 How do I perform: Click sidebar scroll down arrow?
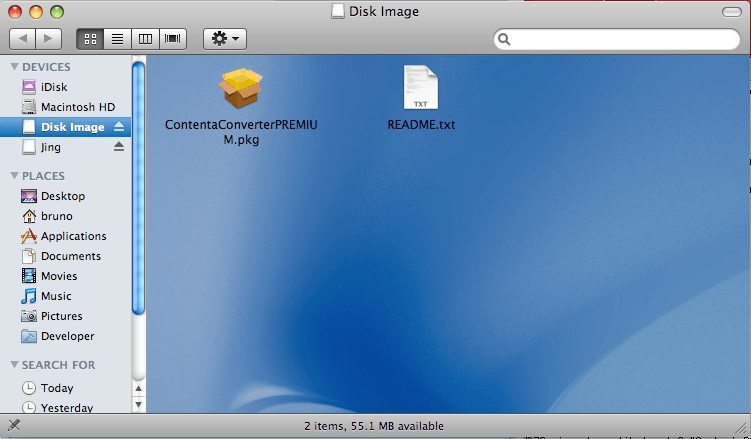click(138, 405)
